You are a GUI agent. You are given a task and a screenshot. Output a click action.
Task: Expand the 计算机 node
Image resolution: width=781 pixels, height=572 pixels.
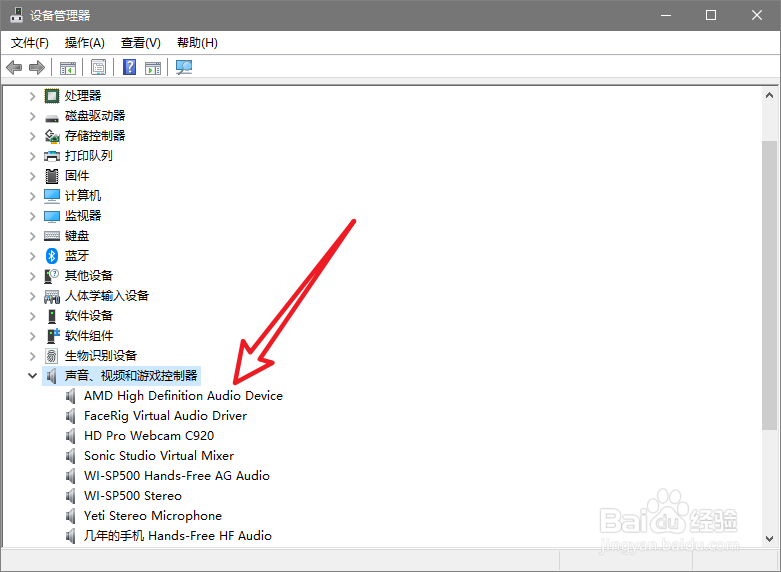pos(32,196)
